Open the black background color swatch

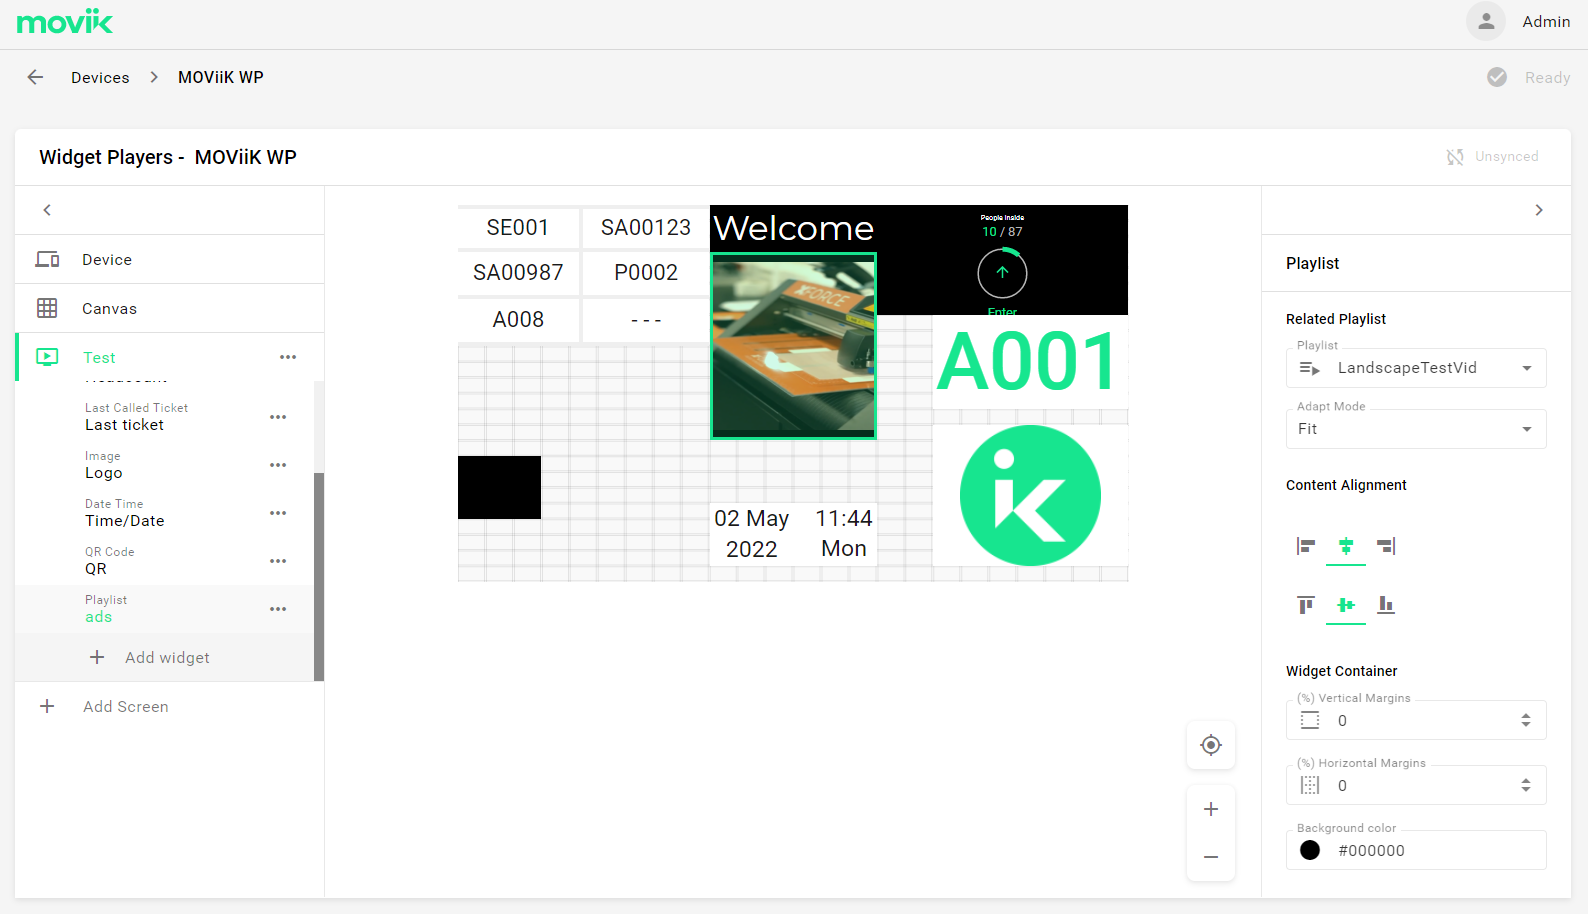(x=1310, y=850)
